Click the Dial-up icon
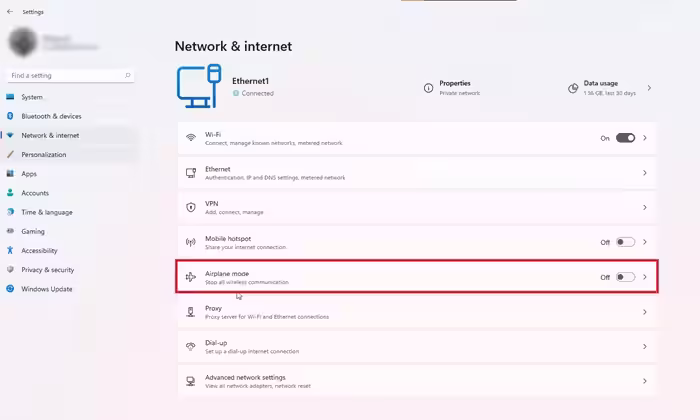The image size is (700, 420). [191, 346]
